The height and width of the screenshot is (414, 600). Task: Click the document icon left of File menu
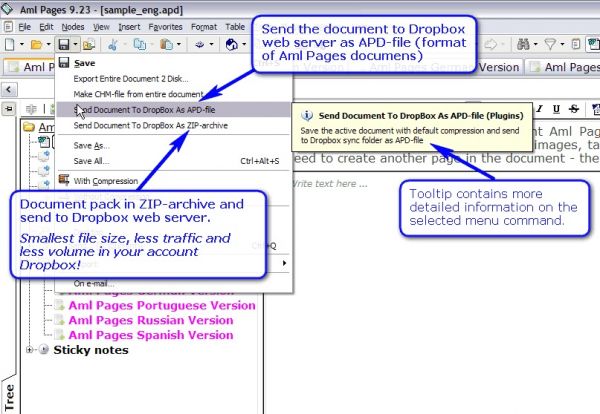(x=8, y=27)
